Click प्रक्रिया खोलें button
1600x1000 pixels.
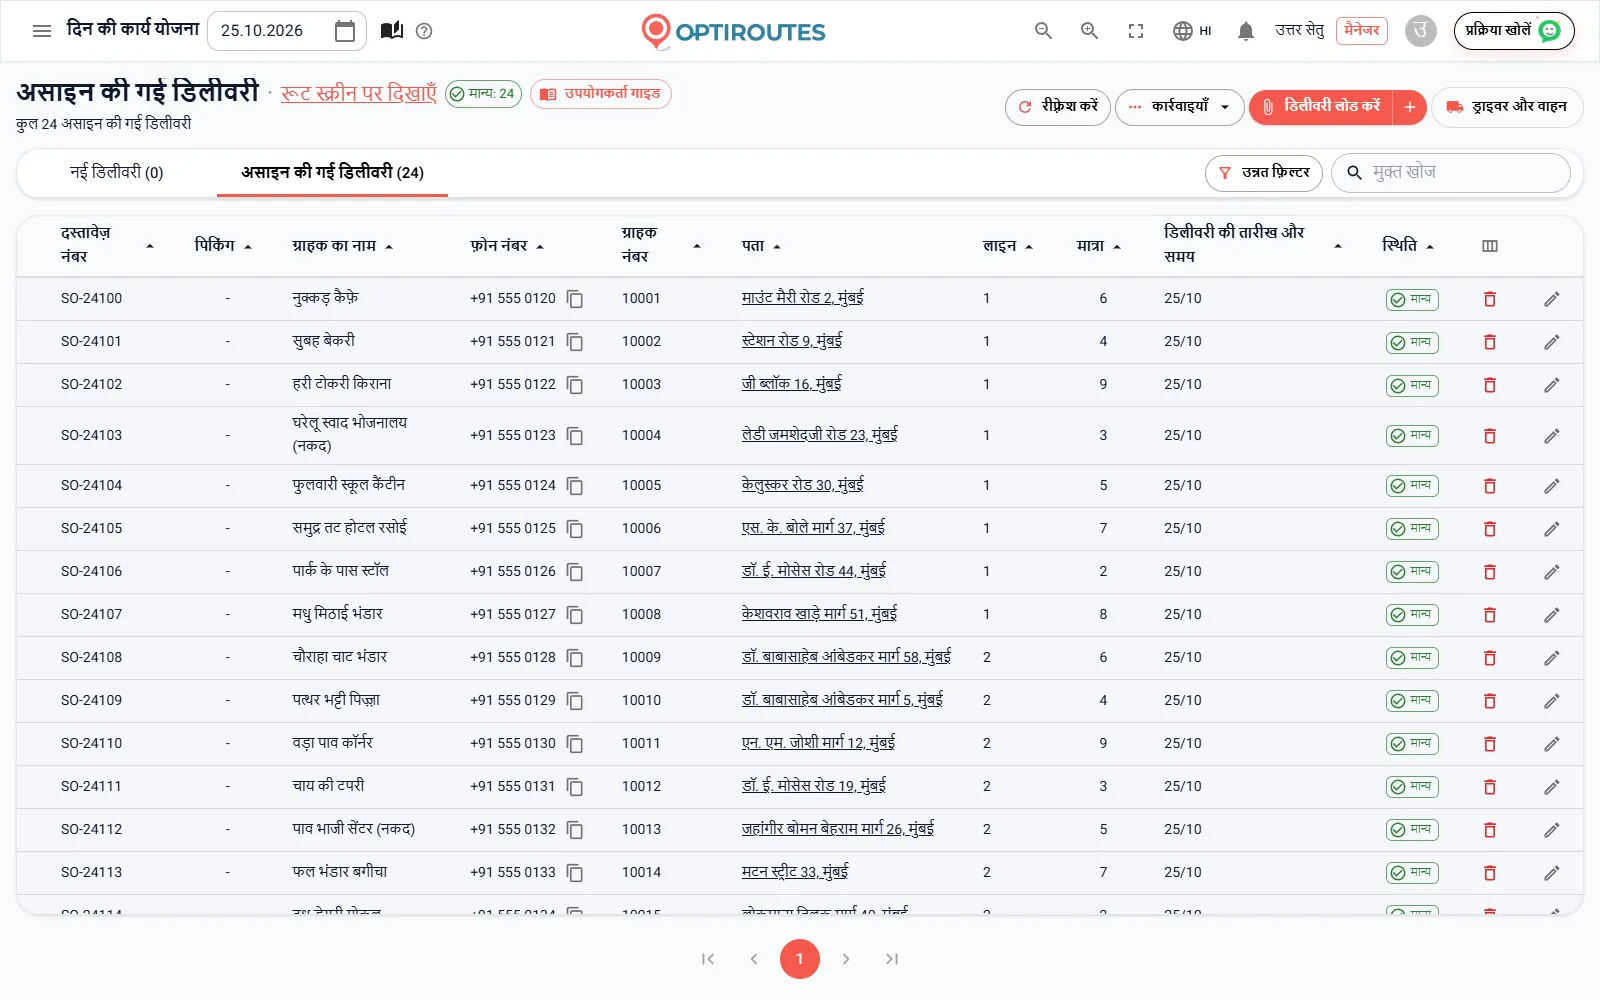1514,31
